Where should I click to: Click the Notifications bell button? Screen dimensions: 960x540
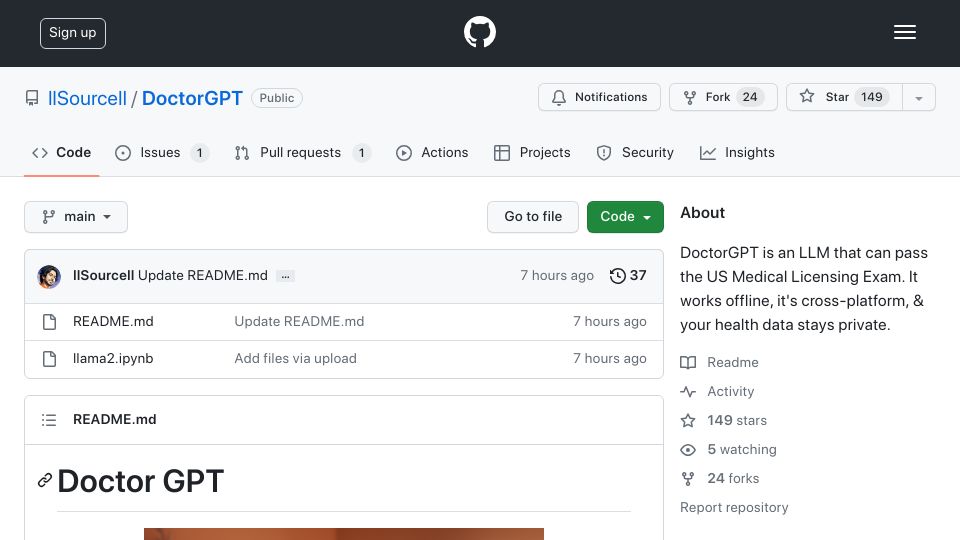coord(599,97)
